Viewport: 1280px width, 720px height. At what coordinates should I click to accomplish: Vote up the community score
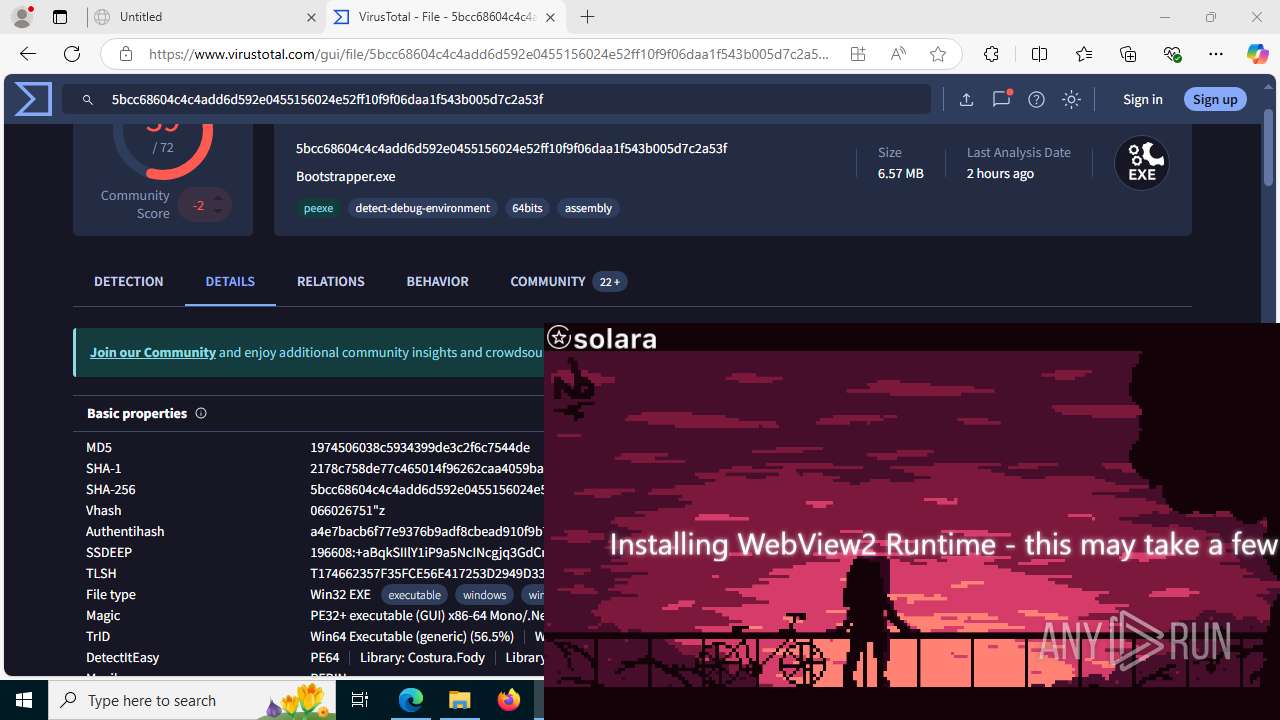(218, 197)
